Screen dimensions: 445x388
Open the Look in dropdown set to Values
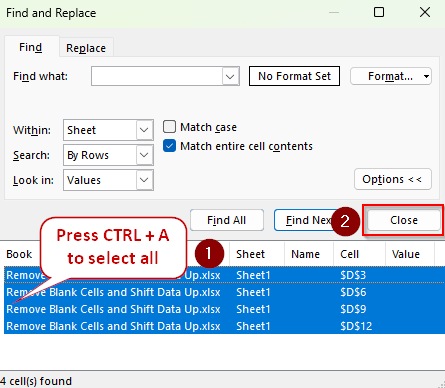[108, 180]
